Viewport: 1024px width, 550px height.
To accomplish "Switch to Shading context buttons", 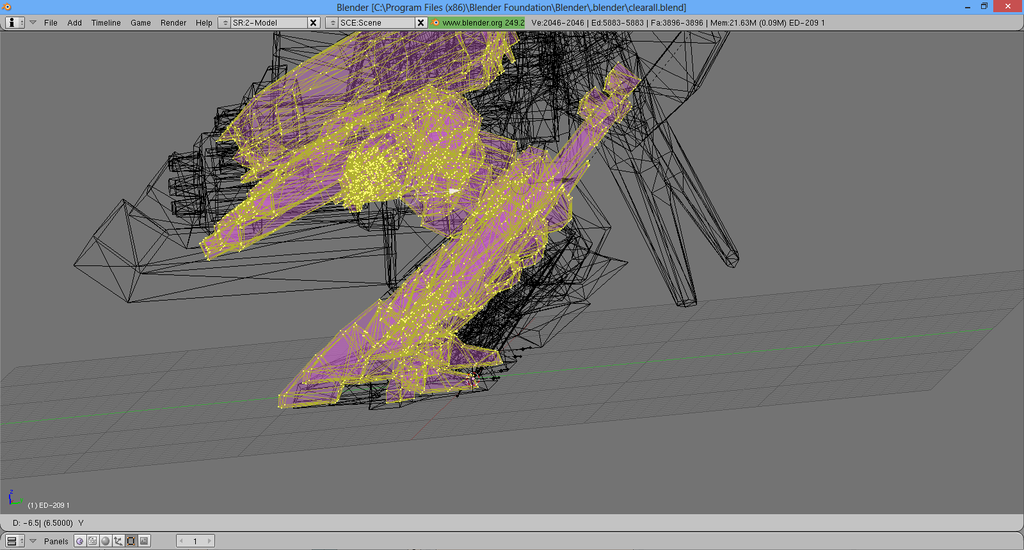I will point(105,541).
